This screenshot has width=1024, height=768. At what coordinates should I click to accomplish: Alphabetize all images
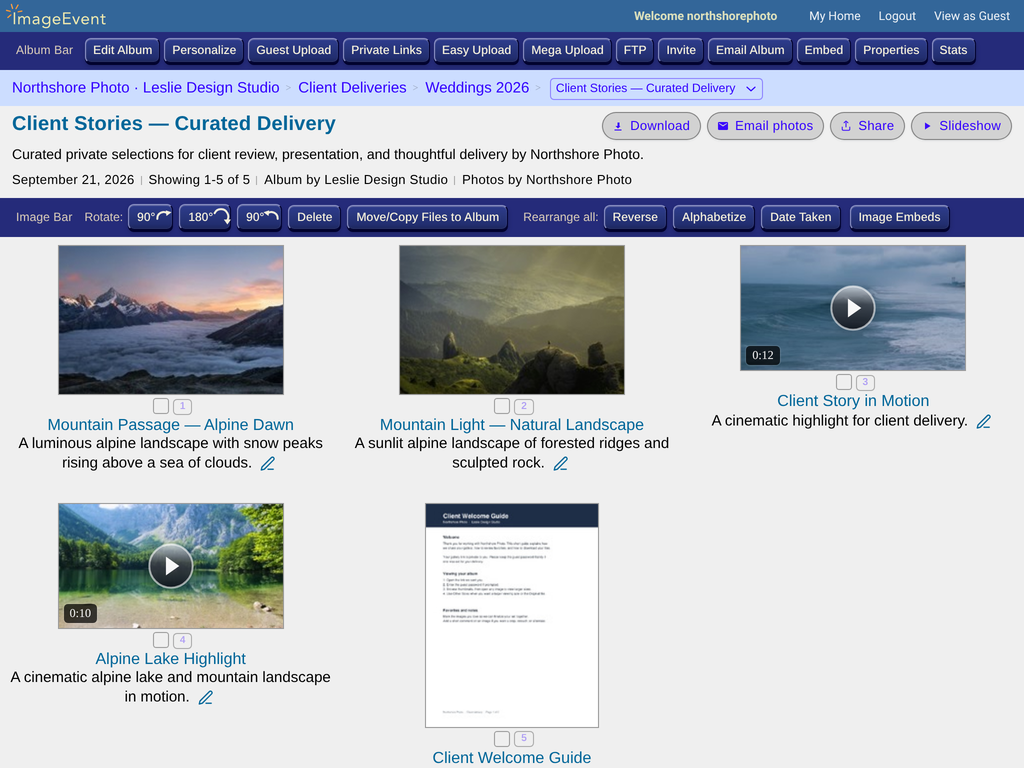click(714, 217)
